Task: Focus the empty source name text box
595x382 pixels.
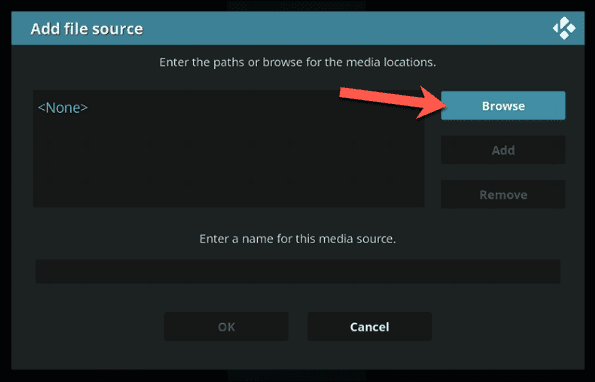Action: pos(298,271)
